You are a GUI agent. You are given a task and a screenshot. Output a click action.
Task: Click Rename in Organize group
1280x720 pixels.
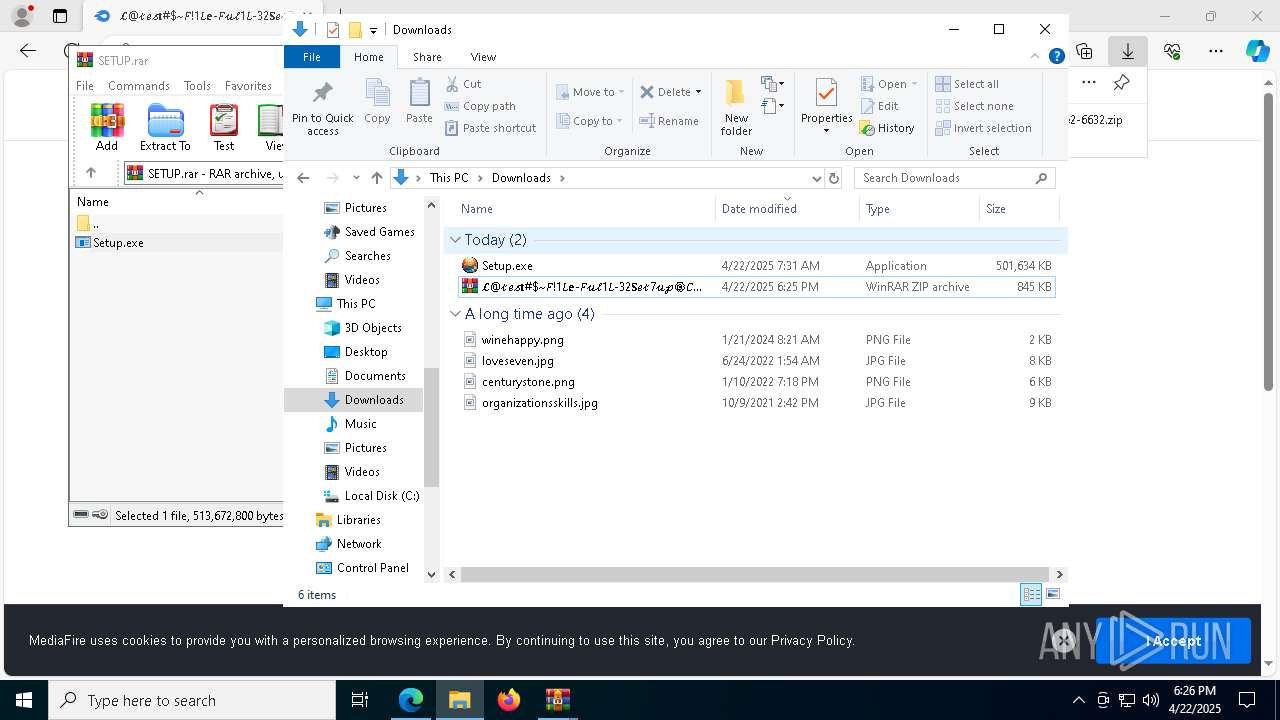669,121
